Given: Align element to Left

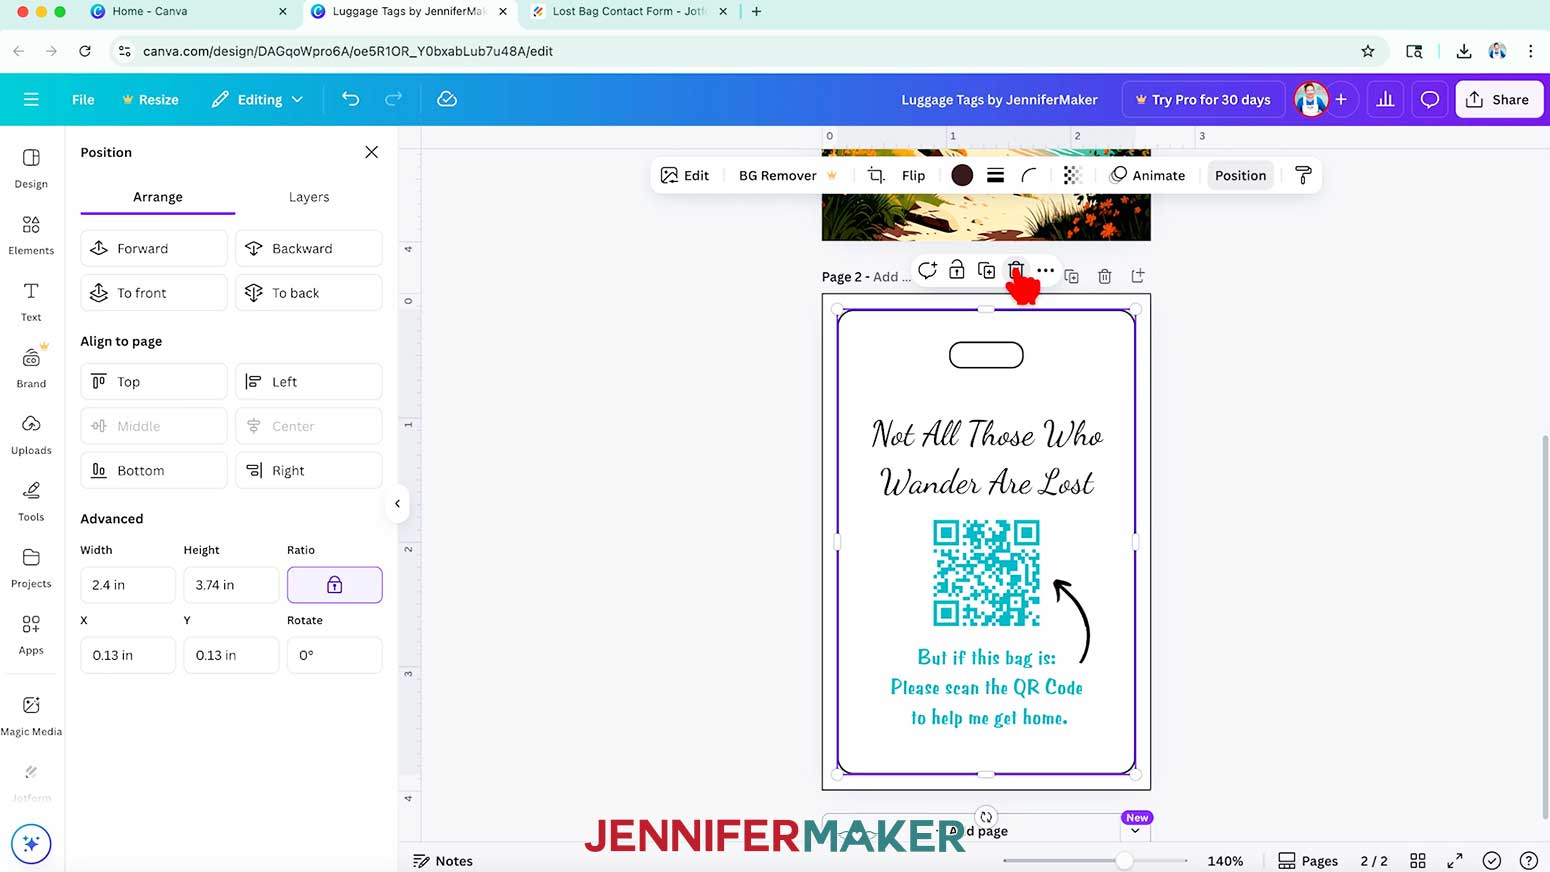Looking at the screenshot, I should coord(308,382).
